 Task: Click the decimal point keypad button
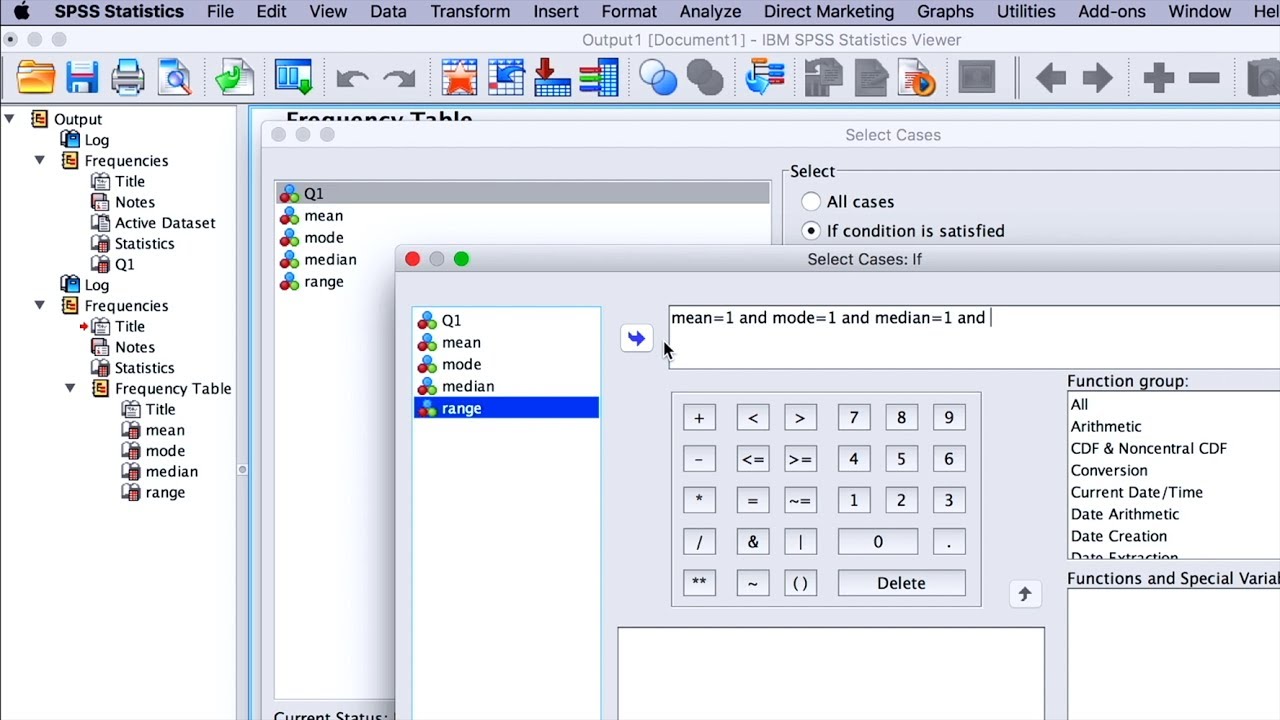pos(949,542)
